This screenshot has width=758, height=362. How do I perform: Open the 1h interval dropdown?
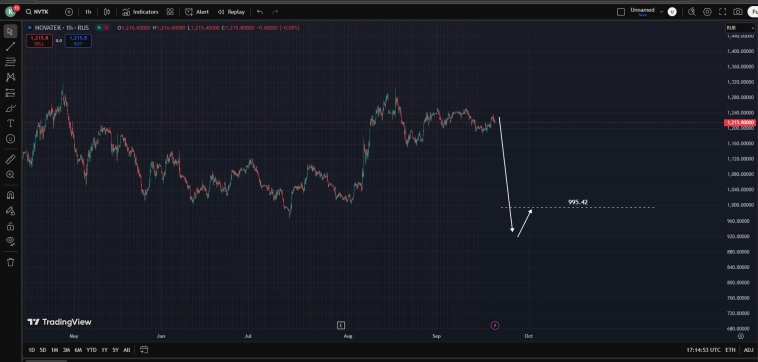pos(88,12)
